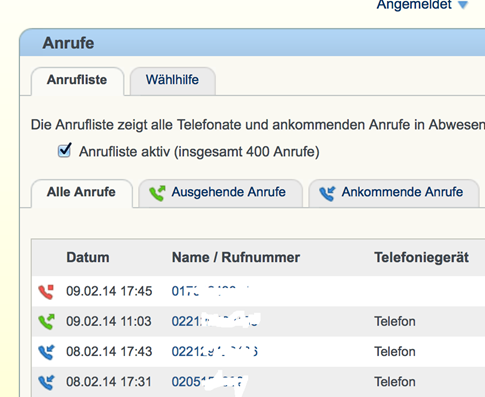Show the Alle Anrufe tab
The image size is (485, 397).
81,193
